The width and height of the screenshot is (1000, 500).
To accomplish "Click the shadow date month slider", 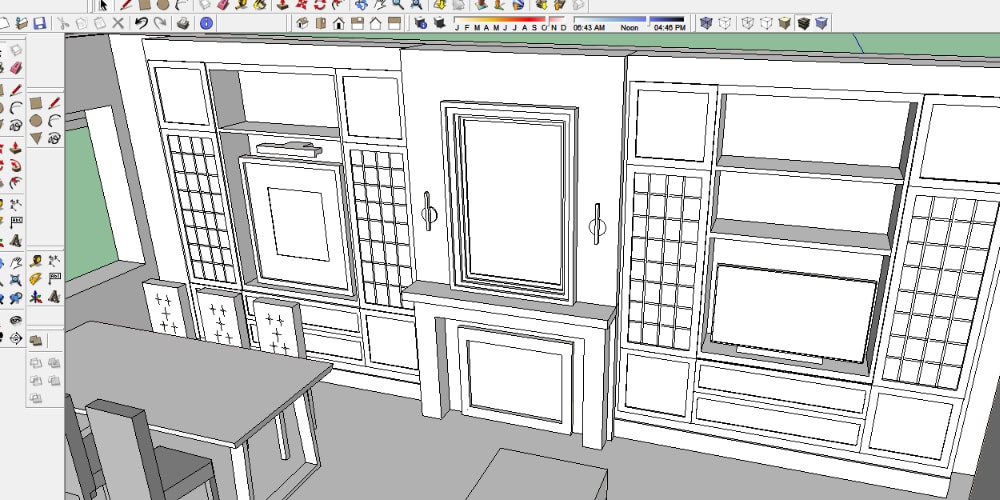I will click(x=500, y=19).
